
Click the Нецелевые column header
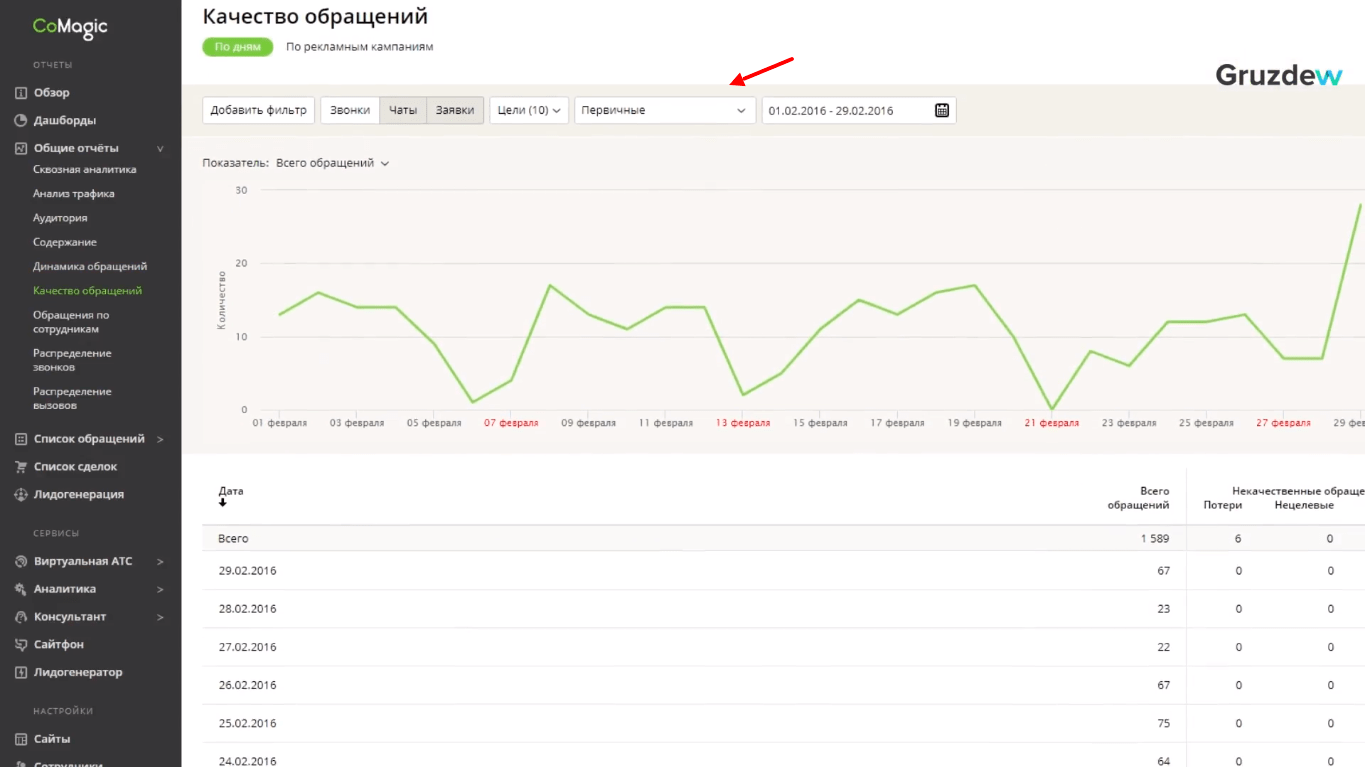pos(1304,505)
